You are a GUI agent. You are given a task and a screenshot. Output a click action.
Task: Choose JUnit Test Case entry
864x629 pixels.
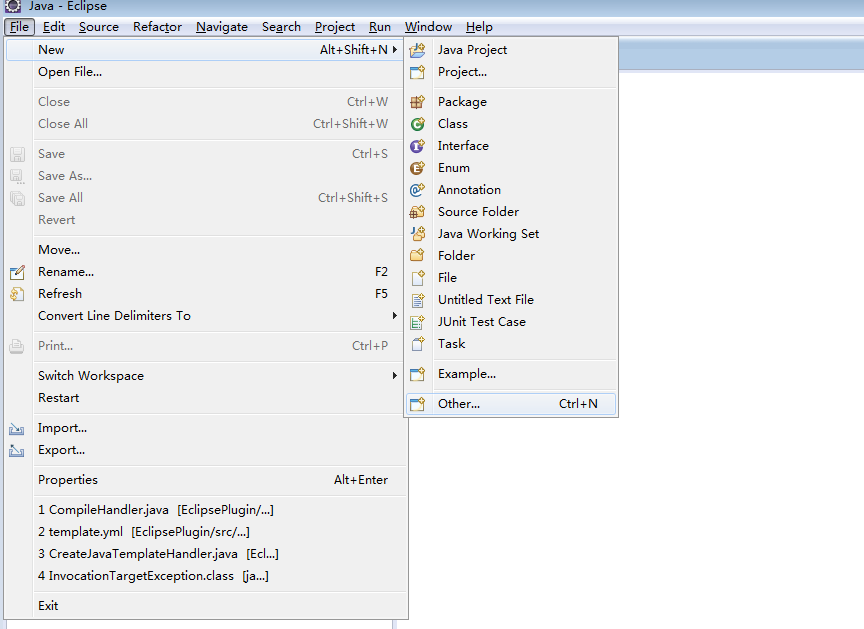pos(511,322)
